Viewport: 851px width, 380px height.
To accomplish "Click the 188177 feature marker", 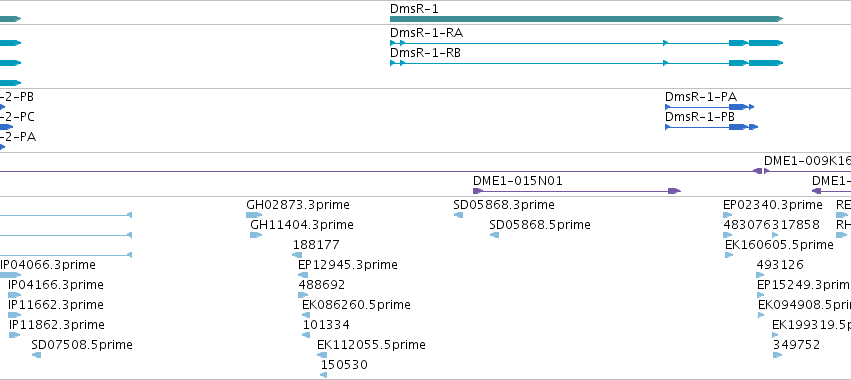I will 297,255.
